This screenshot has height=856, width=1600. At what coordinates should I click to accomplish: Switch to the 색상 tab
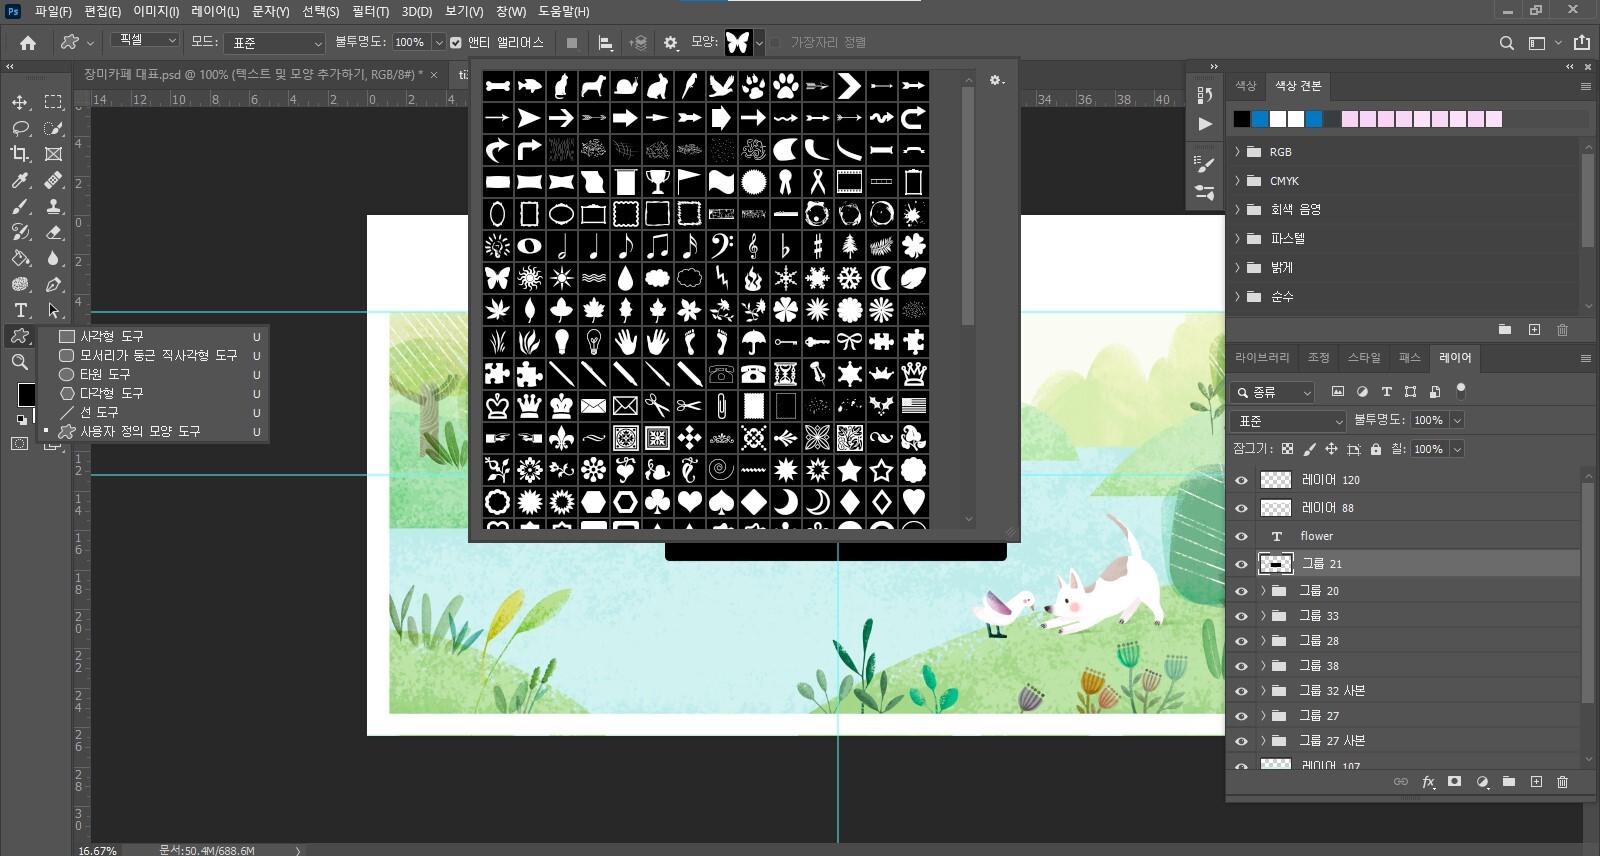1245,86
